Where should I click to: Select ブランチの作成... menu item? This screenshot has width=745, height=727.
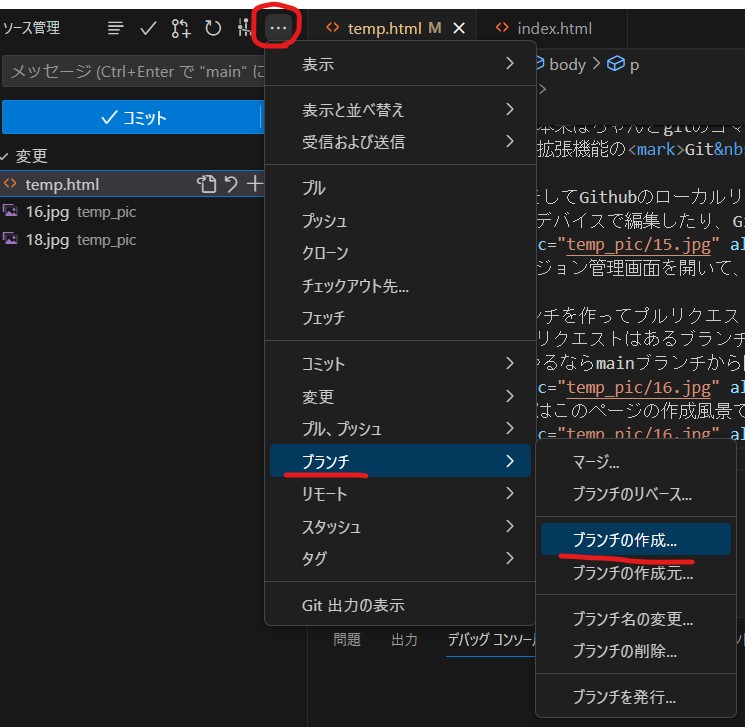(624, 539)
